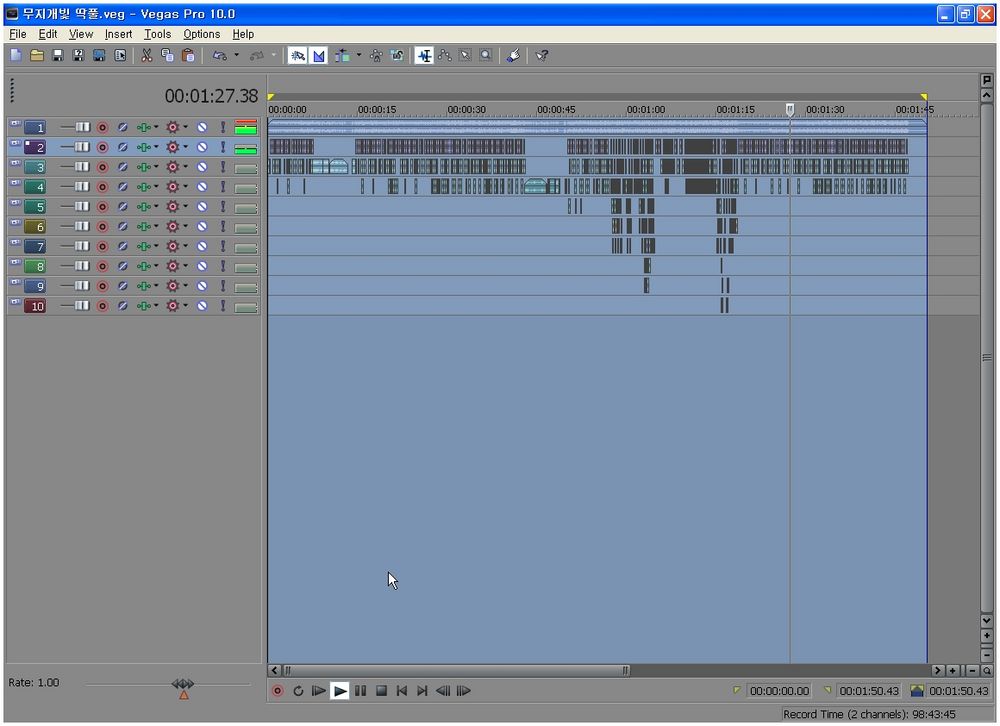The height and width of the screenshot is (726, 1000).
Task: Save the project with the floppy disk icon
Action: [x=57, y=56]
